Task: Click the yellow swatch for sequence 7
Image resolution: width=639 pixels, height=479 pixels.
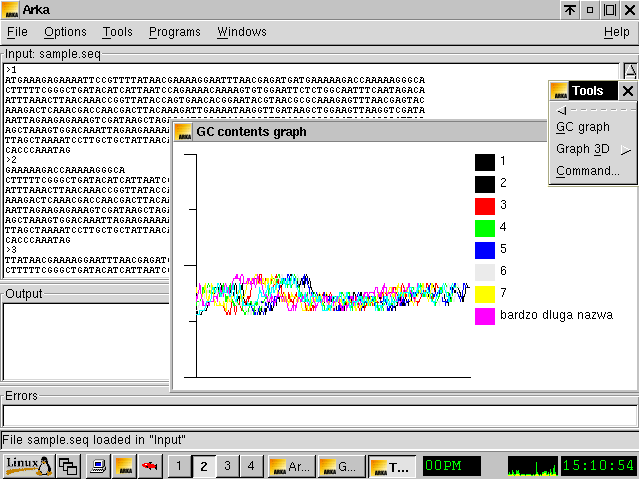Action: 485,294
